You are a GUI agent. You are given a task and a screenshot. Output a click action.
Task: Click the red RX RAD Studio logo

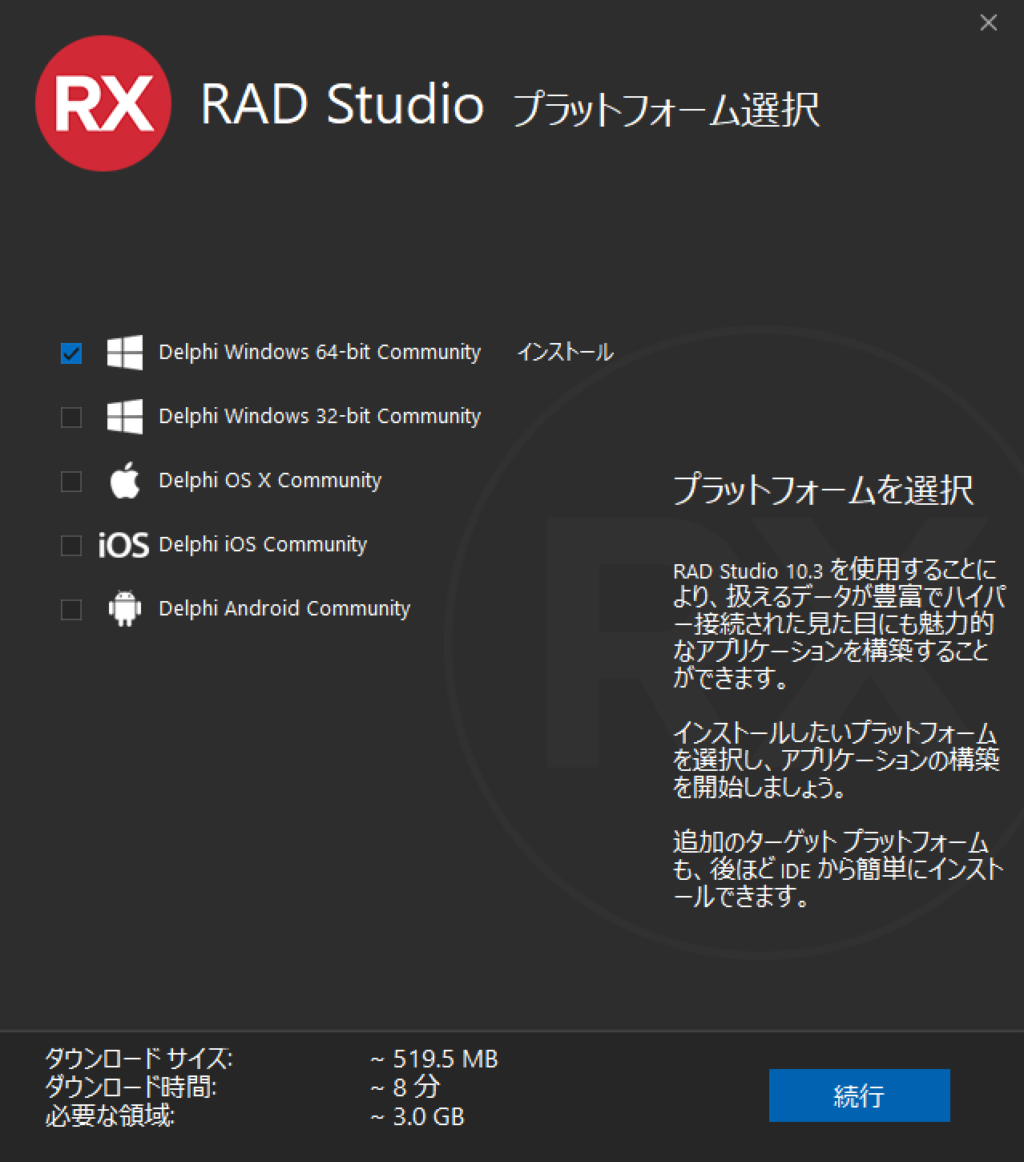(x=103, y=103)
